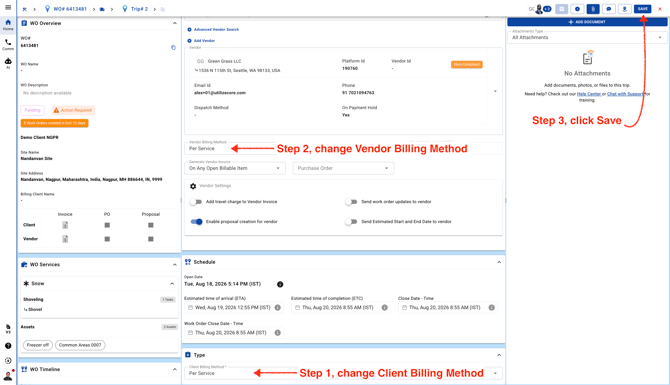Open the help question mark icon

tap(8, 346)
